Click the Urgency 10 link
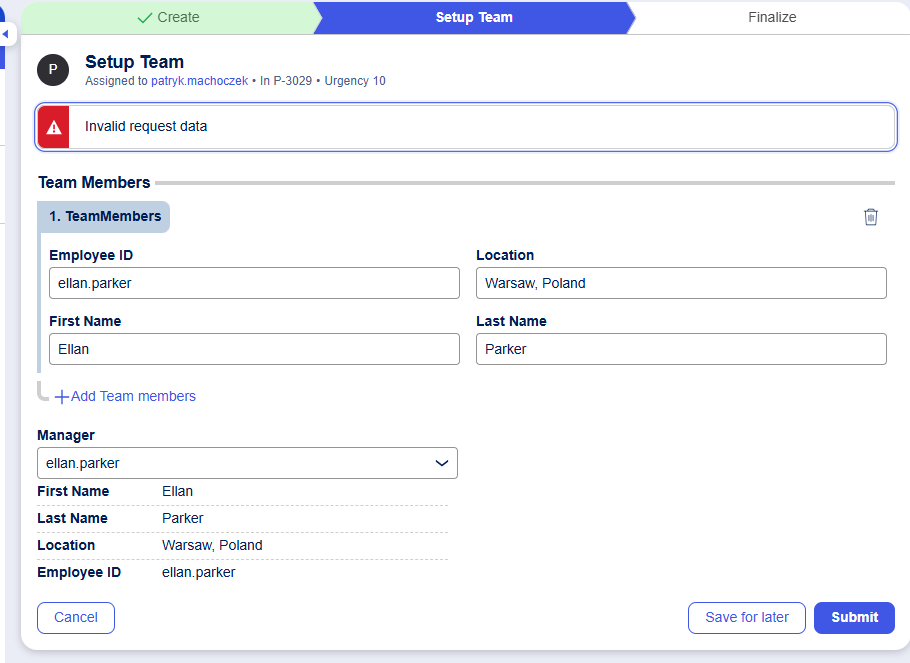The image size is (910, 663). (x=355, y=81)
